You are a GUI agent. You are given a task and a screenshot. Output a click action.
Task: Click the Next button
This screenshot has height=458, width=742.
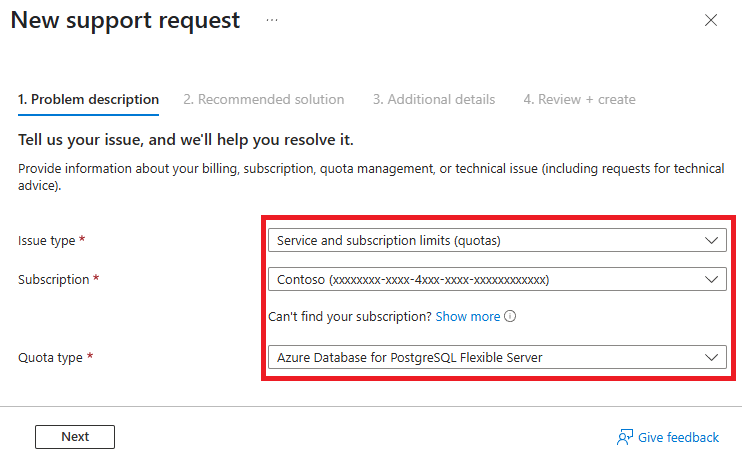[x=75, y=437]
